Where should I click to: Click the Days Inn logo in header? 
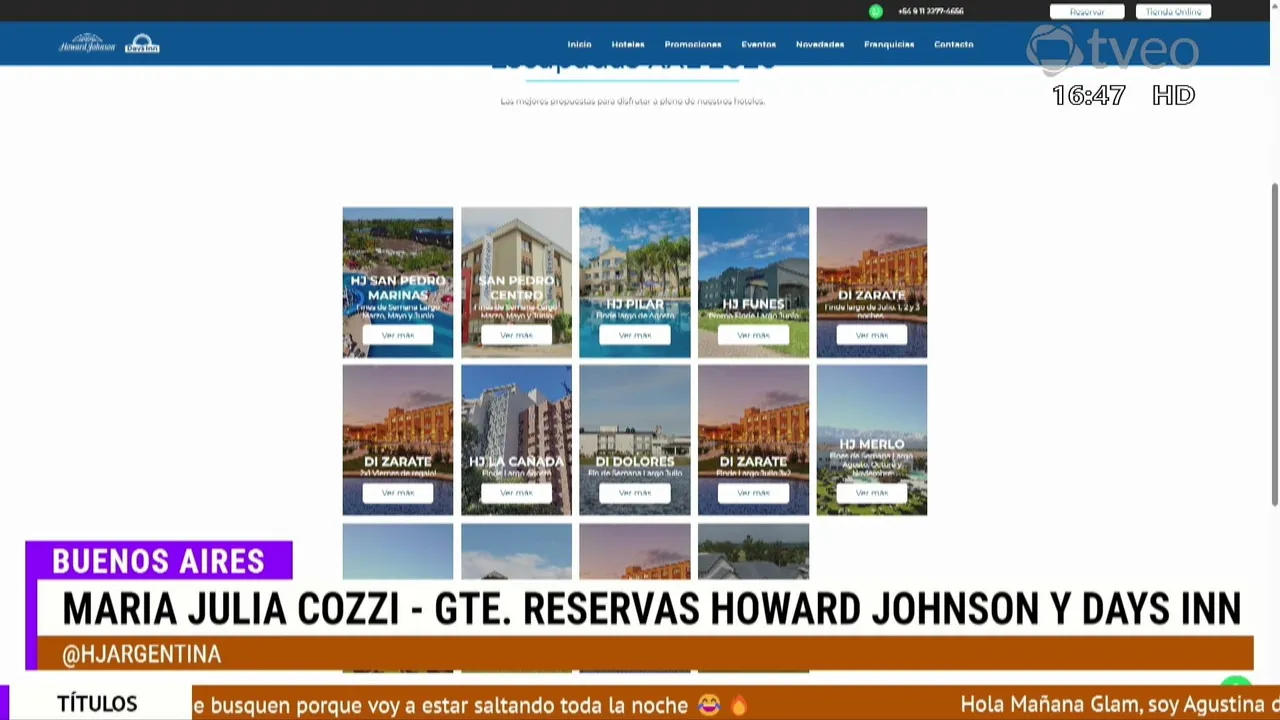[142, 44]
